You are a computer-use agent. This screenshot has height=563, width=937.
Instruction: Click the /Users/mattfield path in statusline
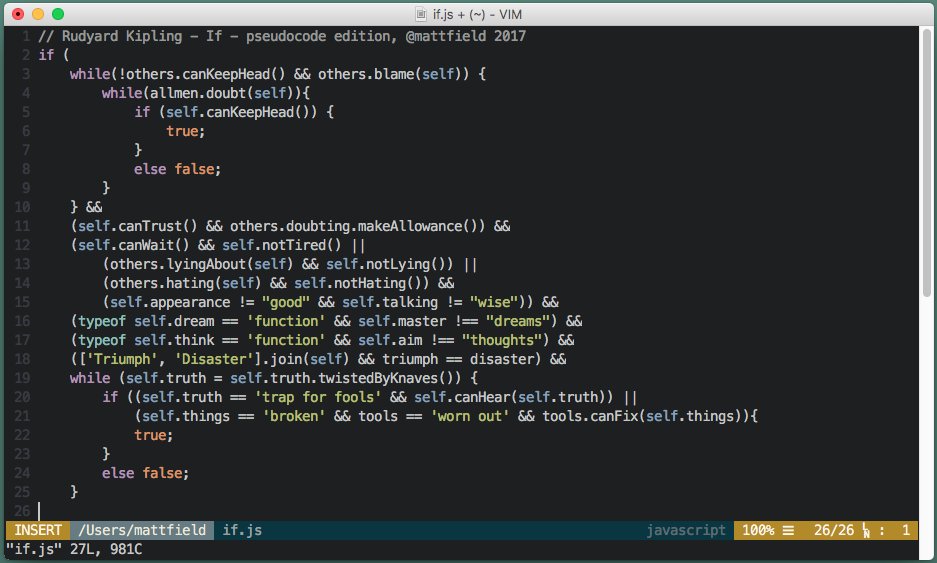142,530
